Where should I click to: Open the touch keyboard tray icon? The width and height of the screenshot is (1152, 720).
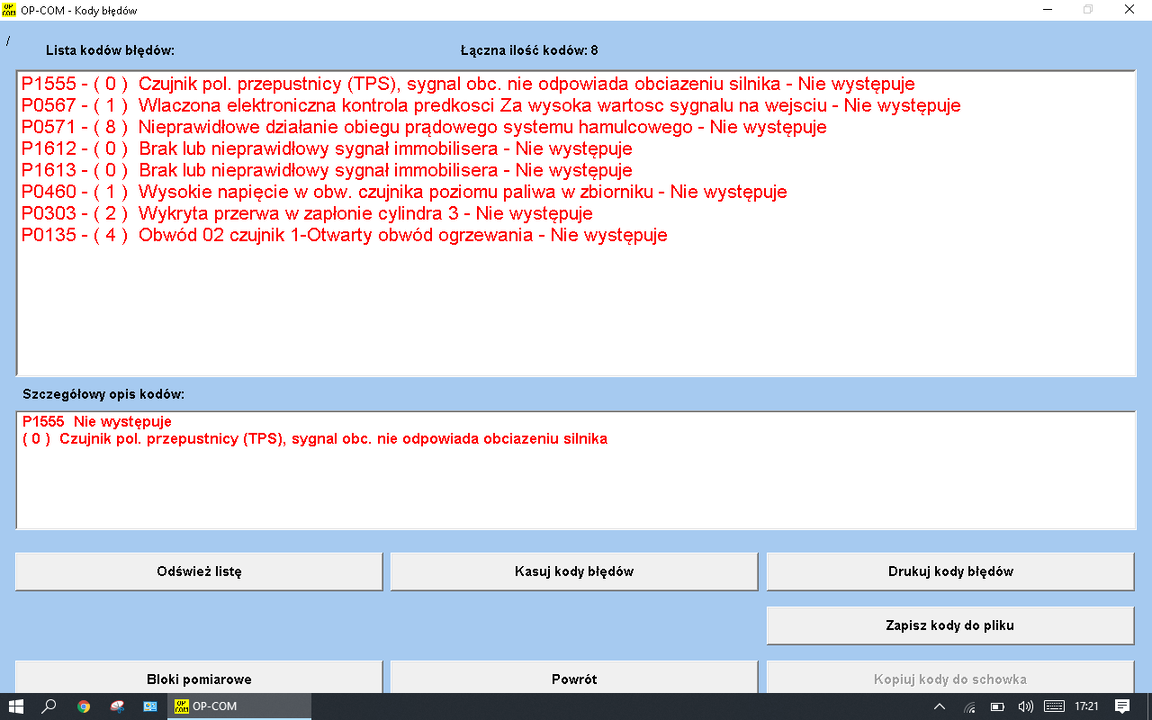pyautogui.click(x=1052, y=707)
